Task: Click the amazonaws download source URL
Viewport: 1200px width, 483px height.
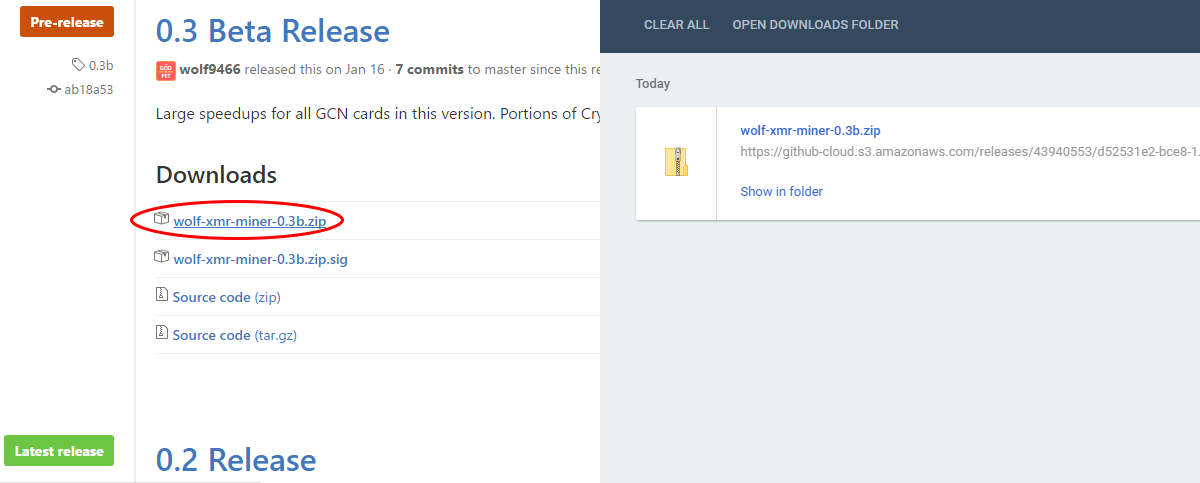Action: click(969, 151)
